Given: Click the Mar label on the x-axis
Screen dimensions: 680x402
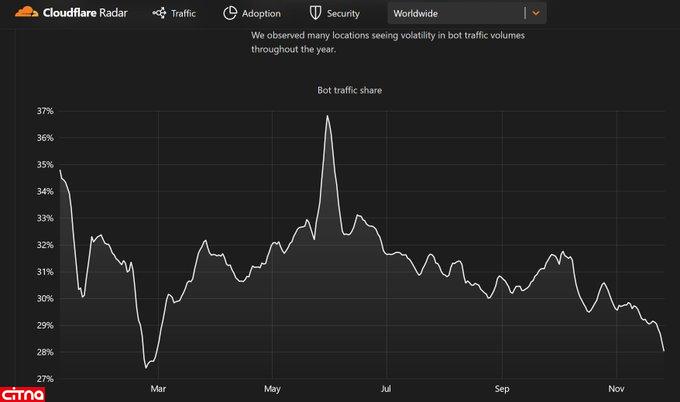Looking at the screenshot, I should (157, 388).
